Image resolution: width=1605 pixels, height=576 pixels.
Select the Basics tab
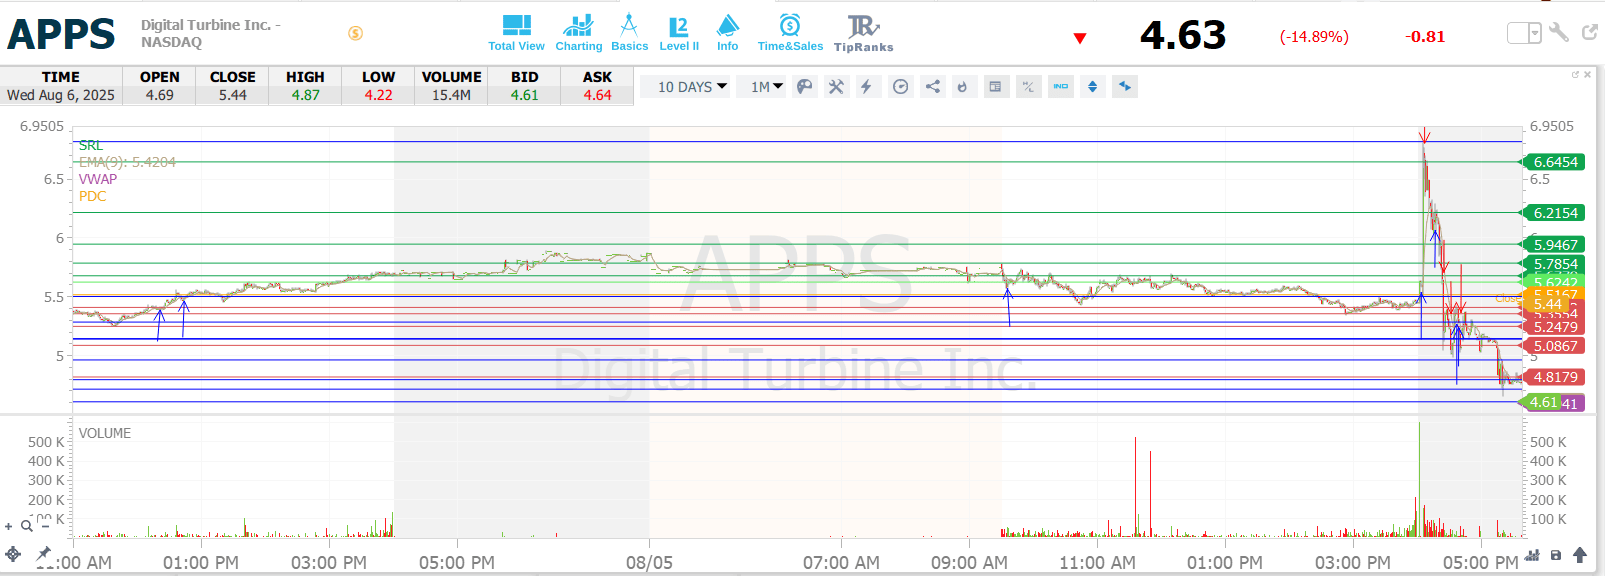(629, 32)
